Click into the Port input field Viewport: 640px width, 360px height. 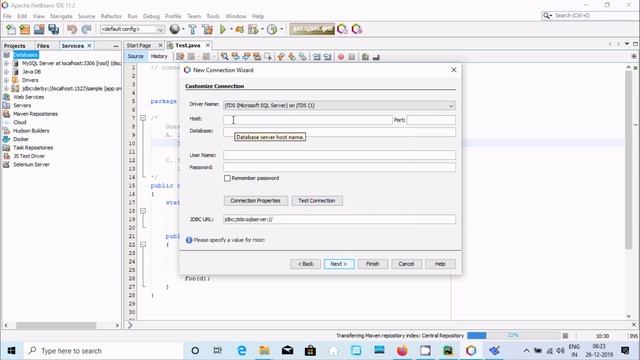coord(431,120)
